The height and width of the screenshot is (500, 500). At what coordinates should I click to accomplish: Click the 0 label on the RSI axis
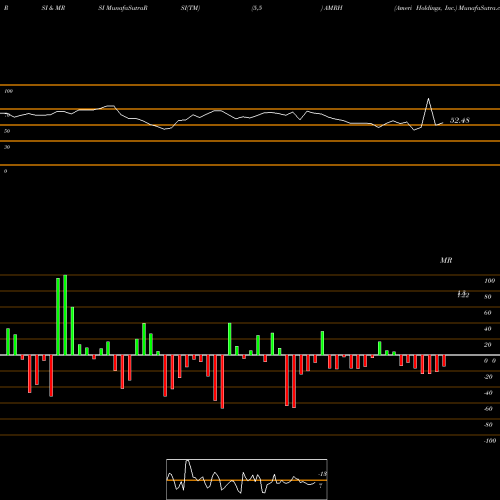tap(5, 171)
